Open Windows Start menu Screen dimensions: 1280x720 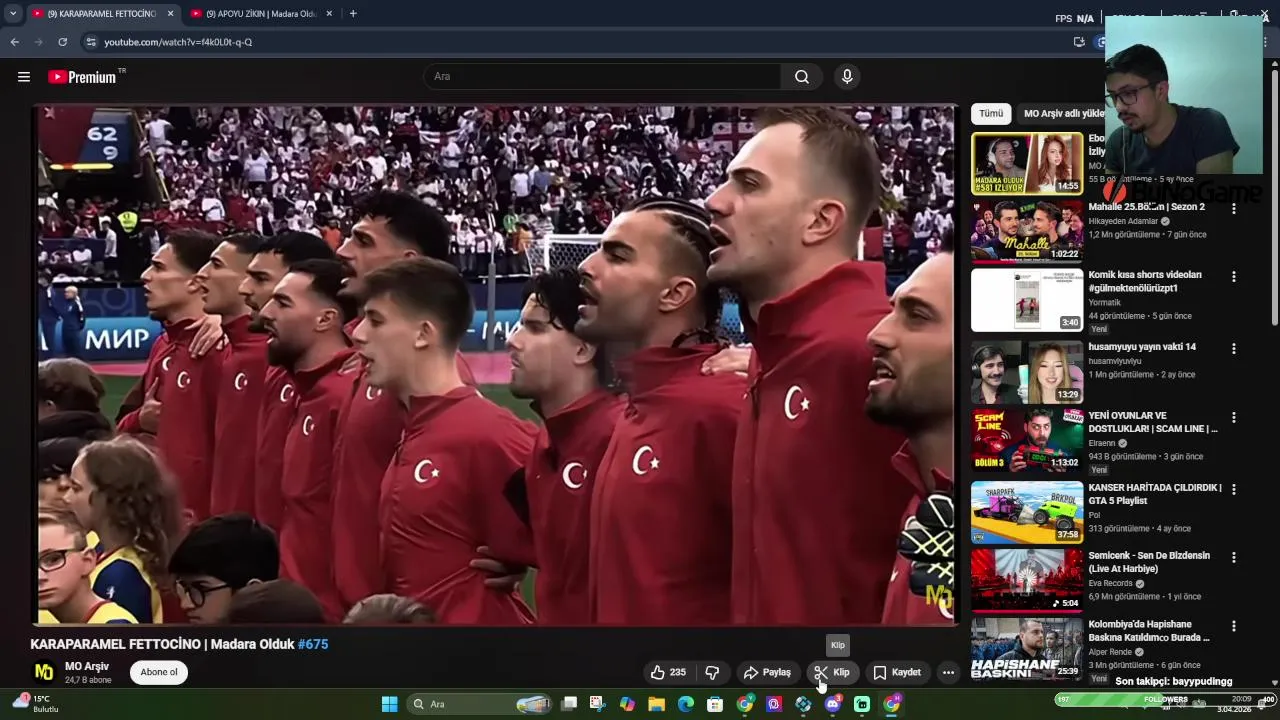click(x=389, y=704)
